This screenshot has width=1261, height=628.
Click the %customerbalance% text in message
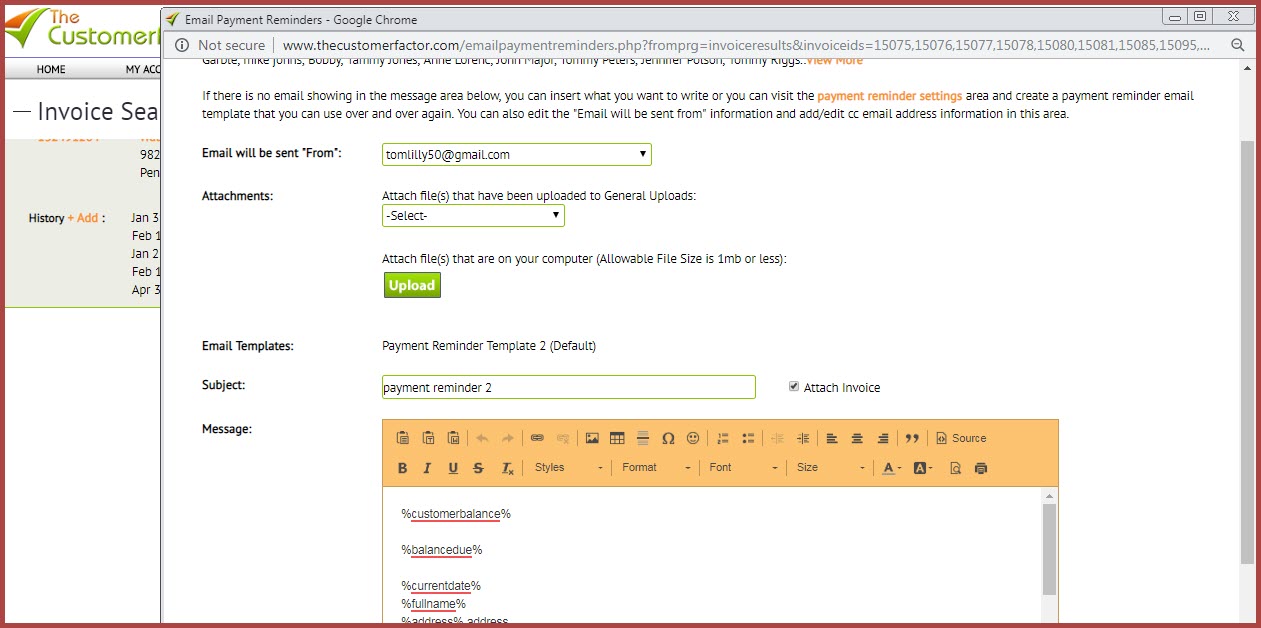[x=456, y=513]
